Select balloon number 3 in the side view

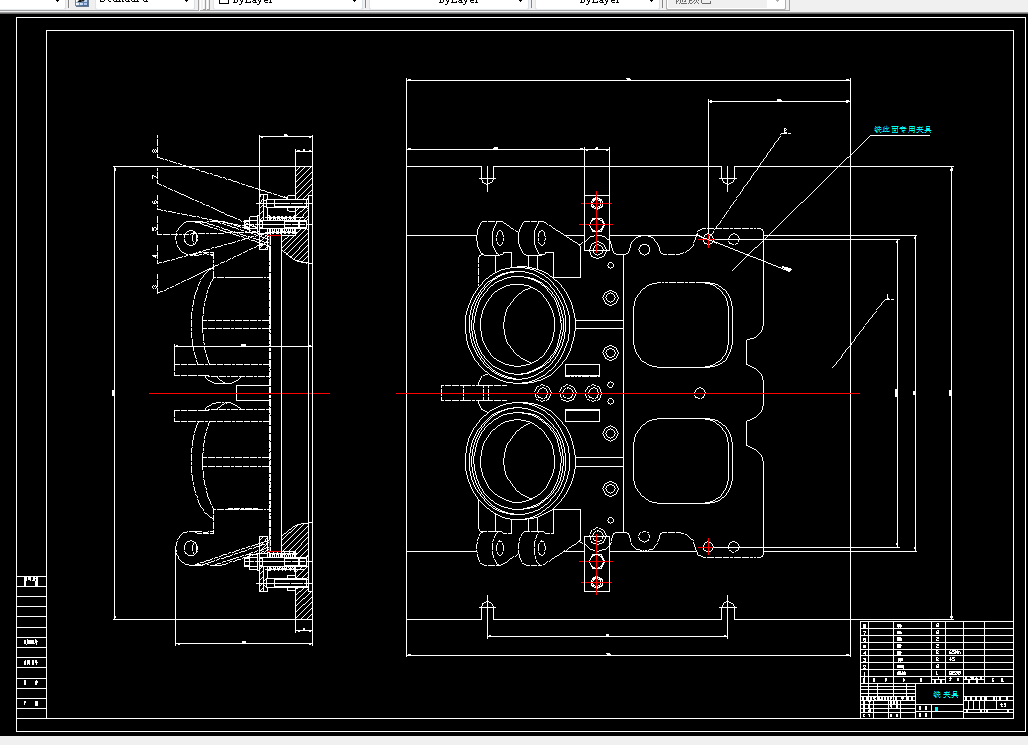[155, 287]
